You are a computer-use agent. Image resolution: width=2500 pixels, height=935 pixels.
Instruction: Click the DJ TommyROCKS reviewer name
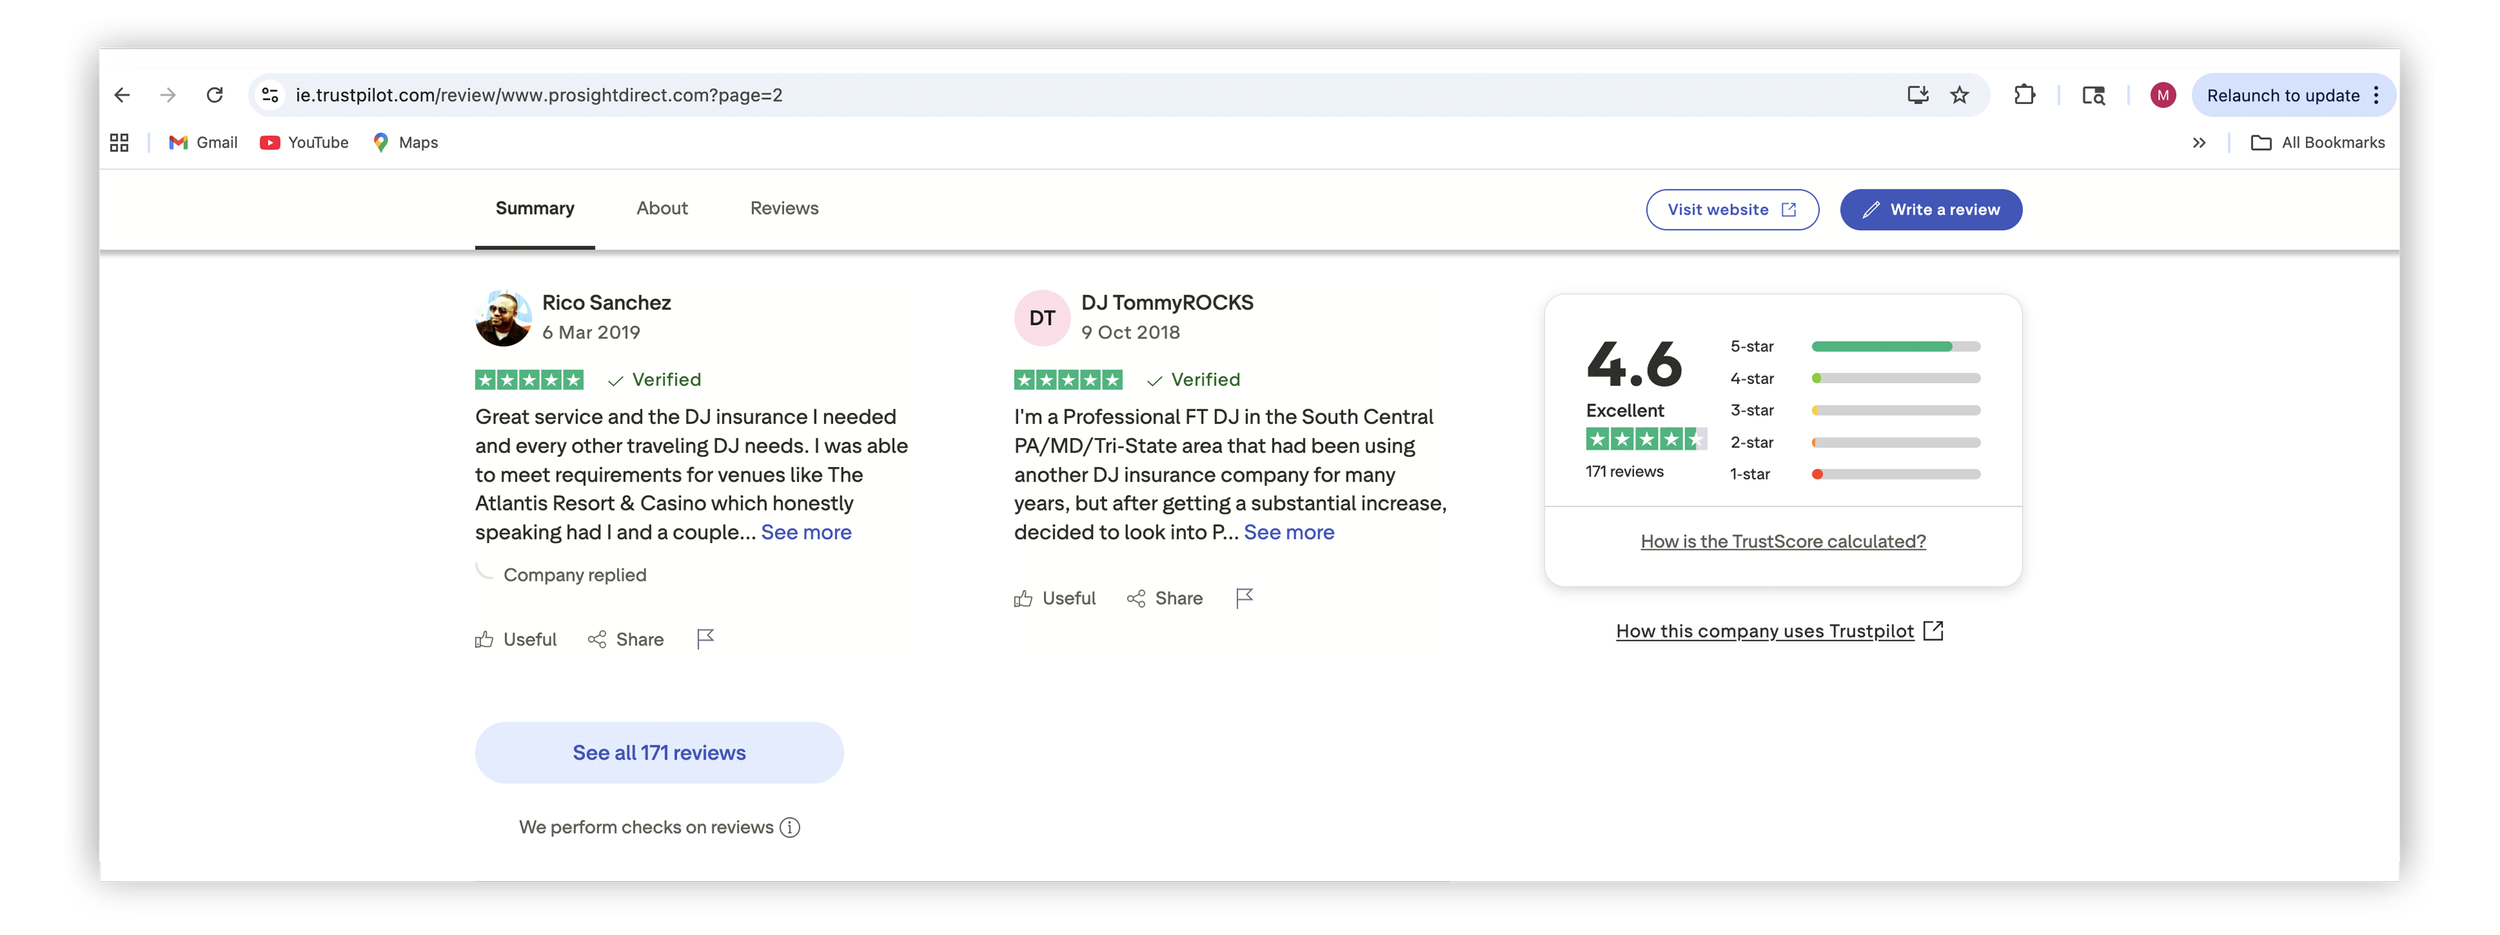1167,303
